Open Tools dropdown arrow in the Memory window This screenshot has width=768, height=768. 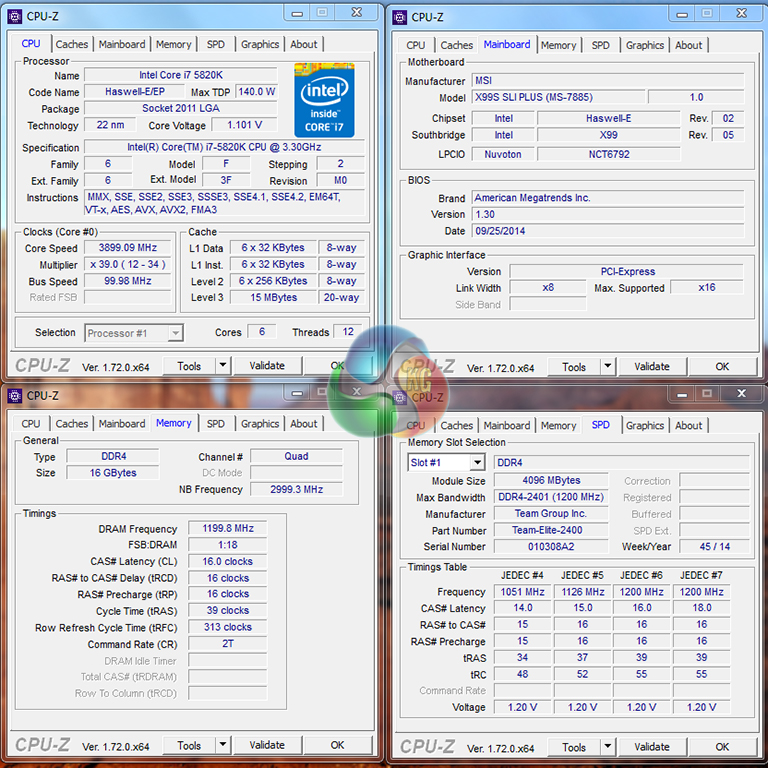(222, 745)
